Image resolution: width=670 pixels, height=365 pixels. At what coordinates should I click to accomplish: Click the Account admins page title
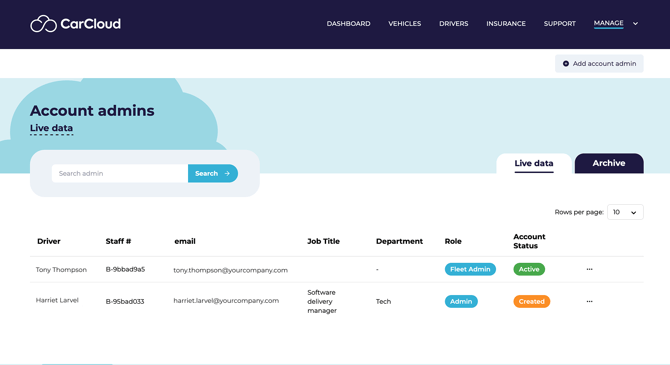pos(92,111)
